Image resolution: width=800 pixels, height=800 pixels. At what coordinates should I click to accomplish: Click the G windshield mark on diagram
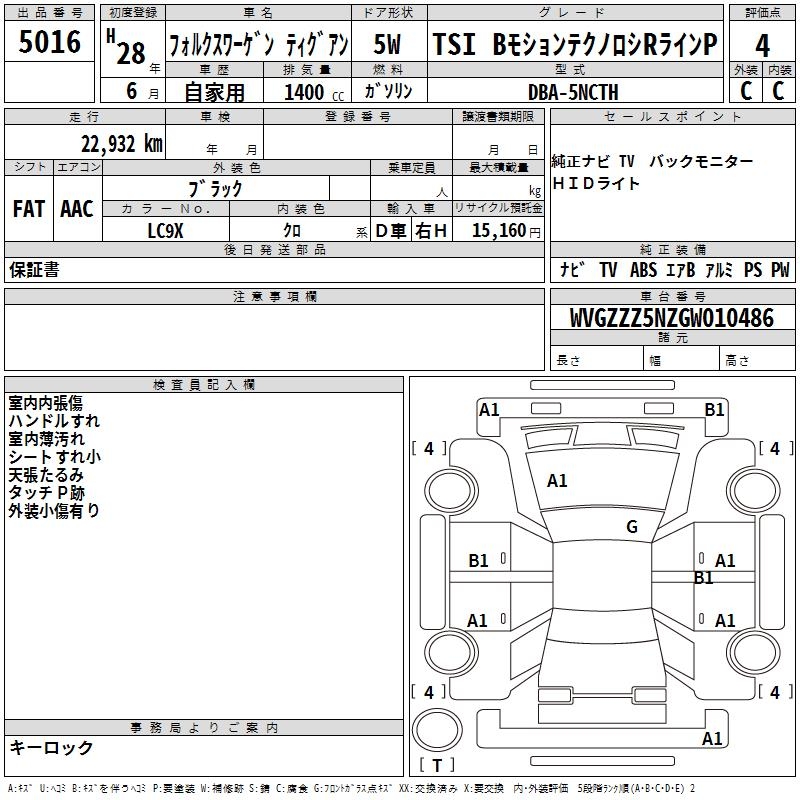click(632, 527)
